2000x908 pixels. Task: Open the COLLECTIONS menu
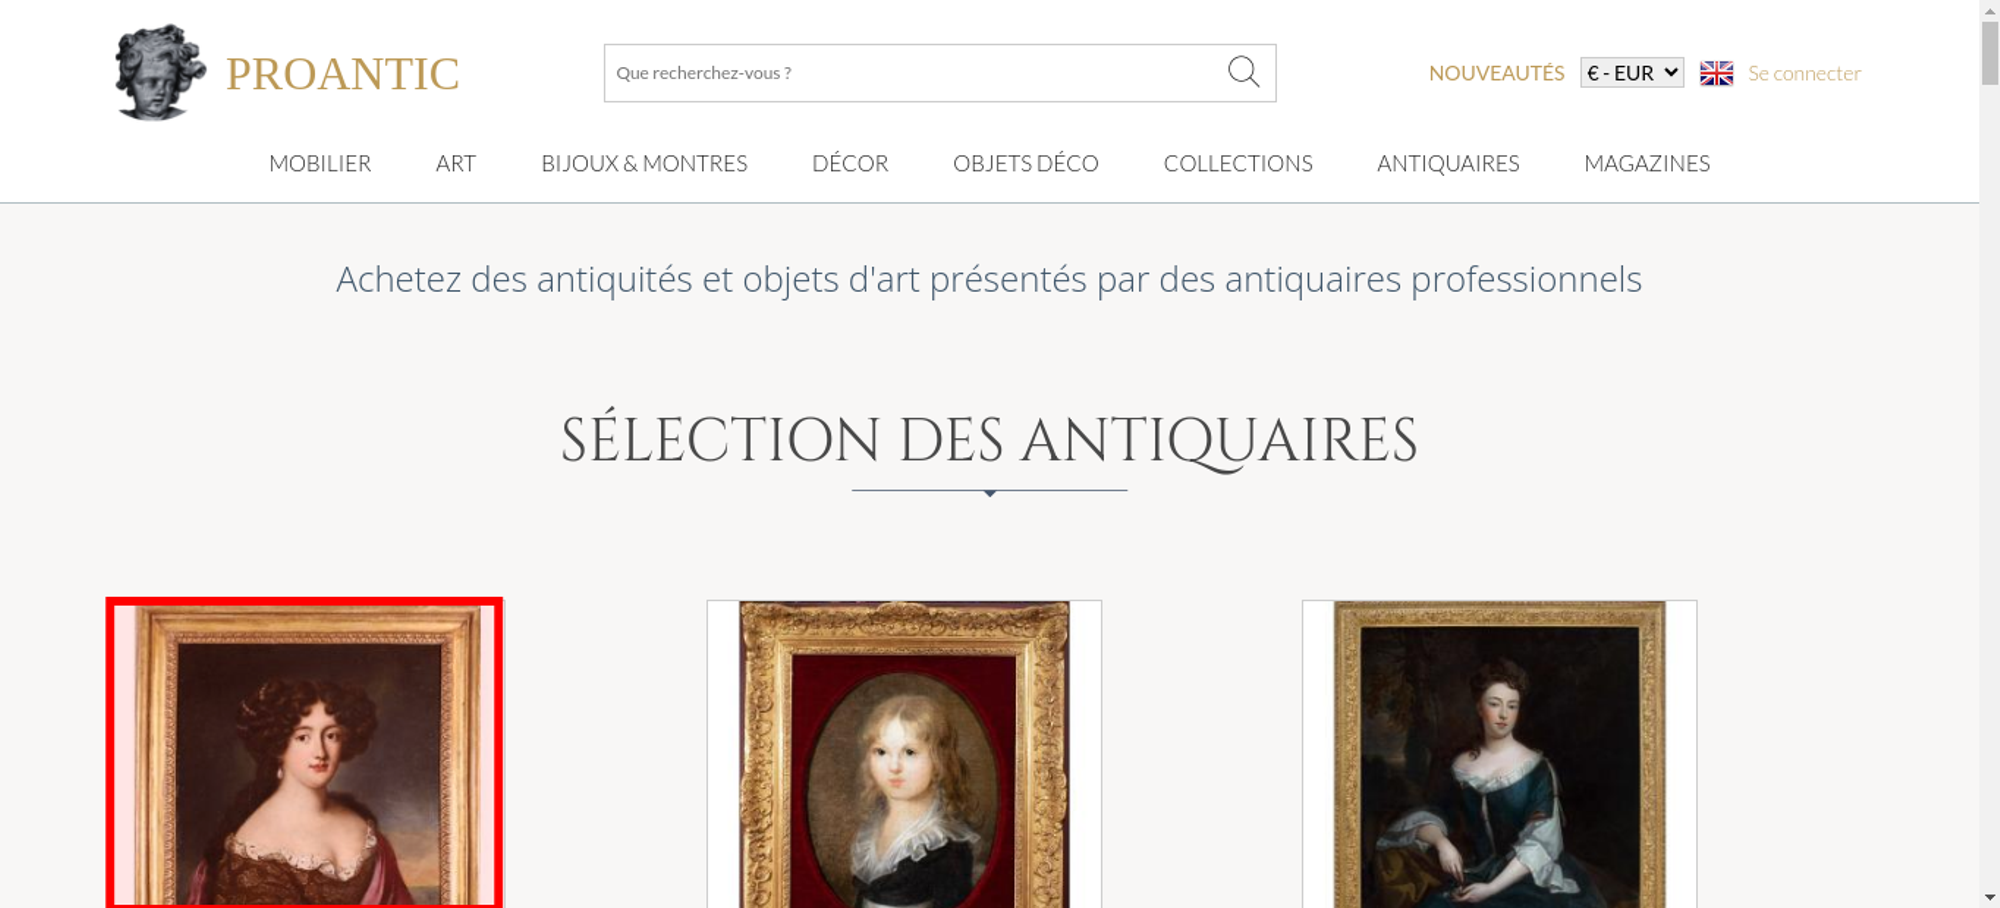click(x=1238, y=163)
